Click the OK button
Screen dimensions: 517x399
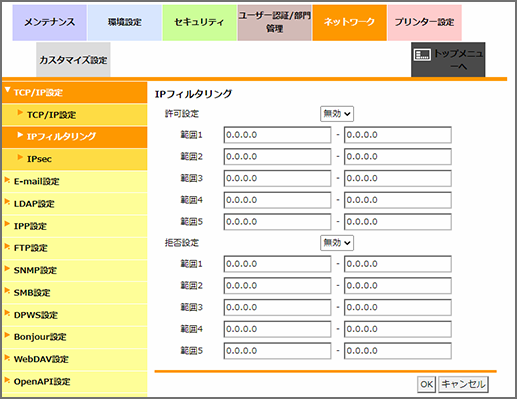pos(426,384)
